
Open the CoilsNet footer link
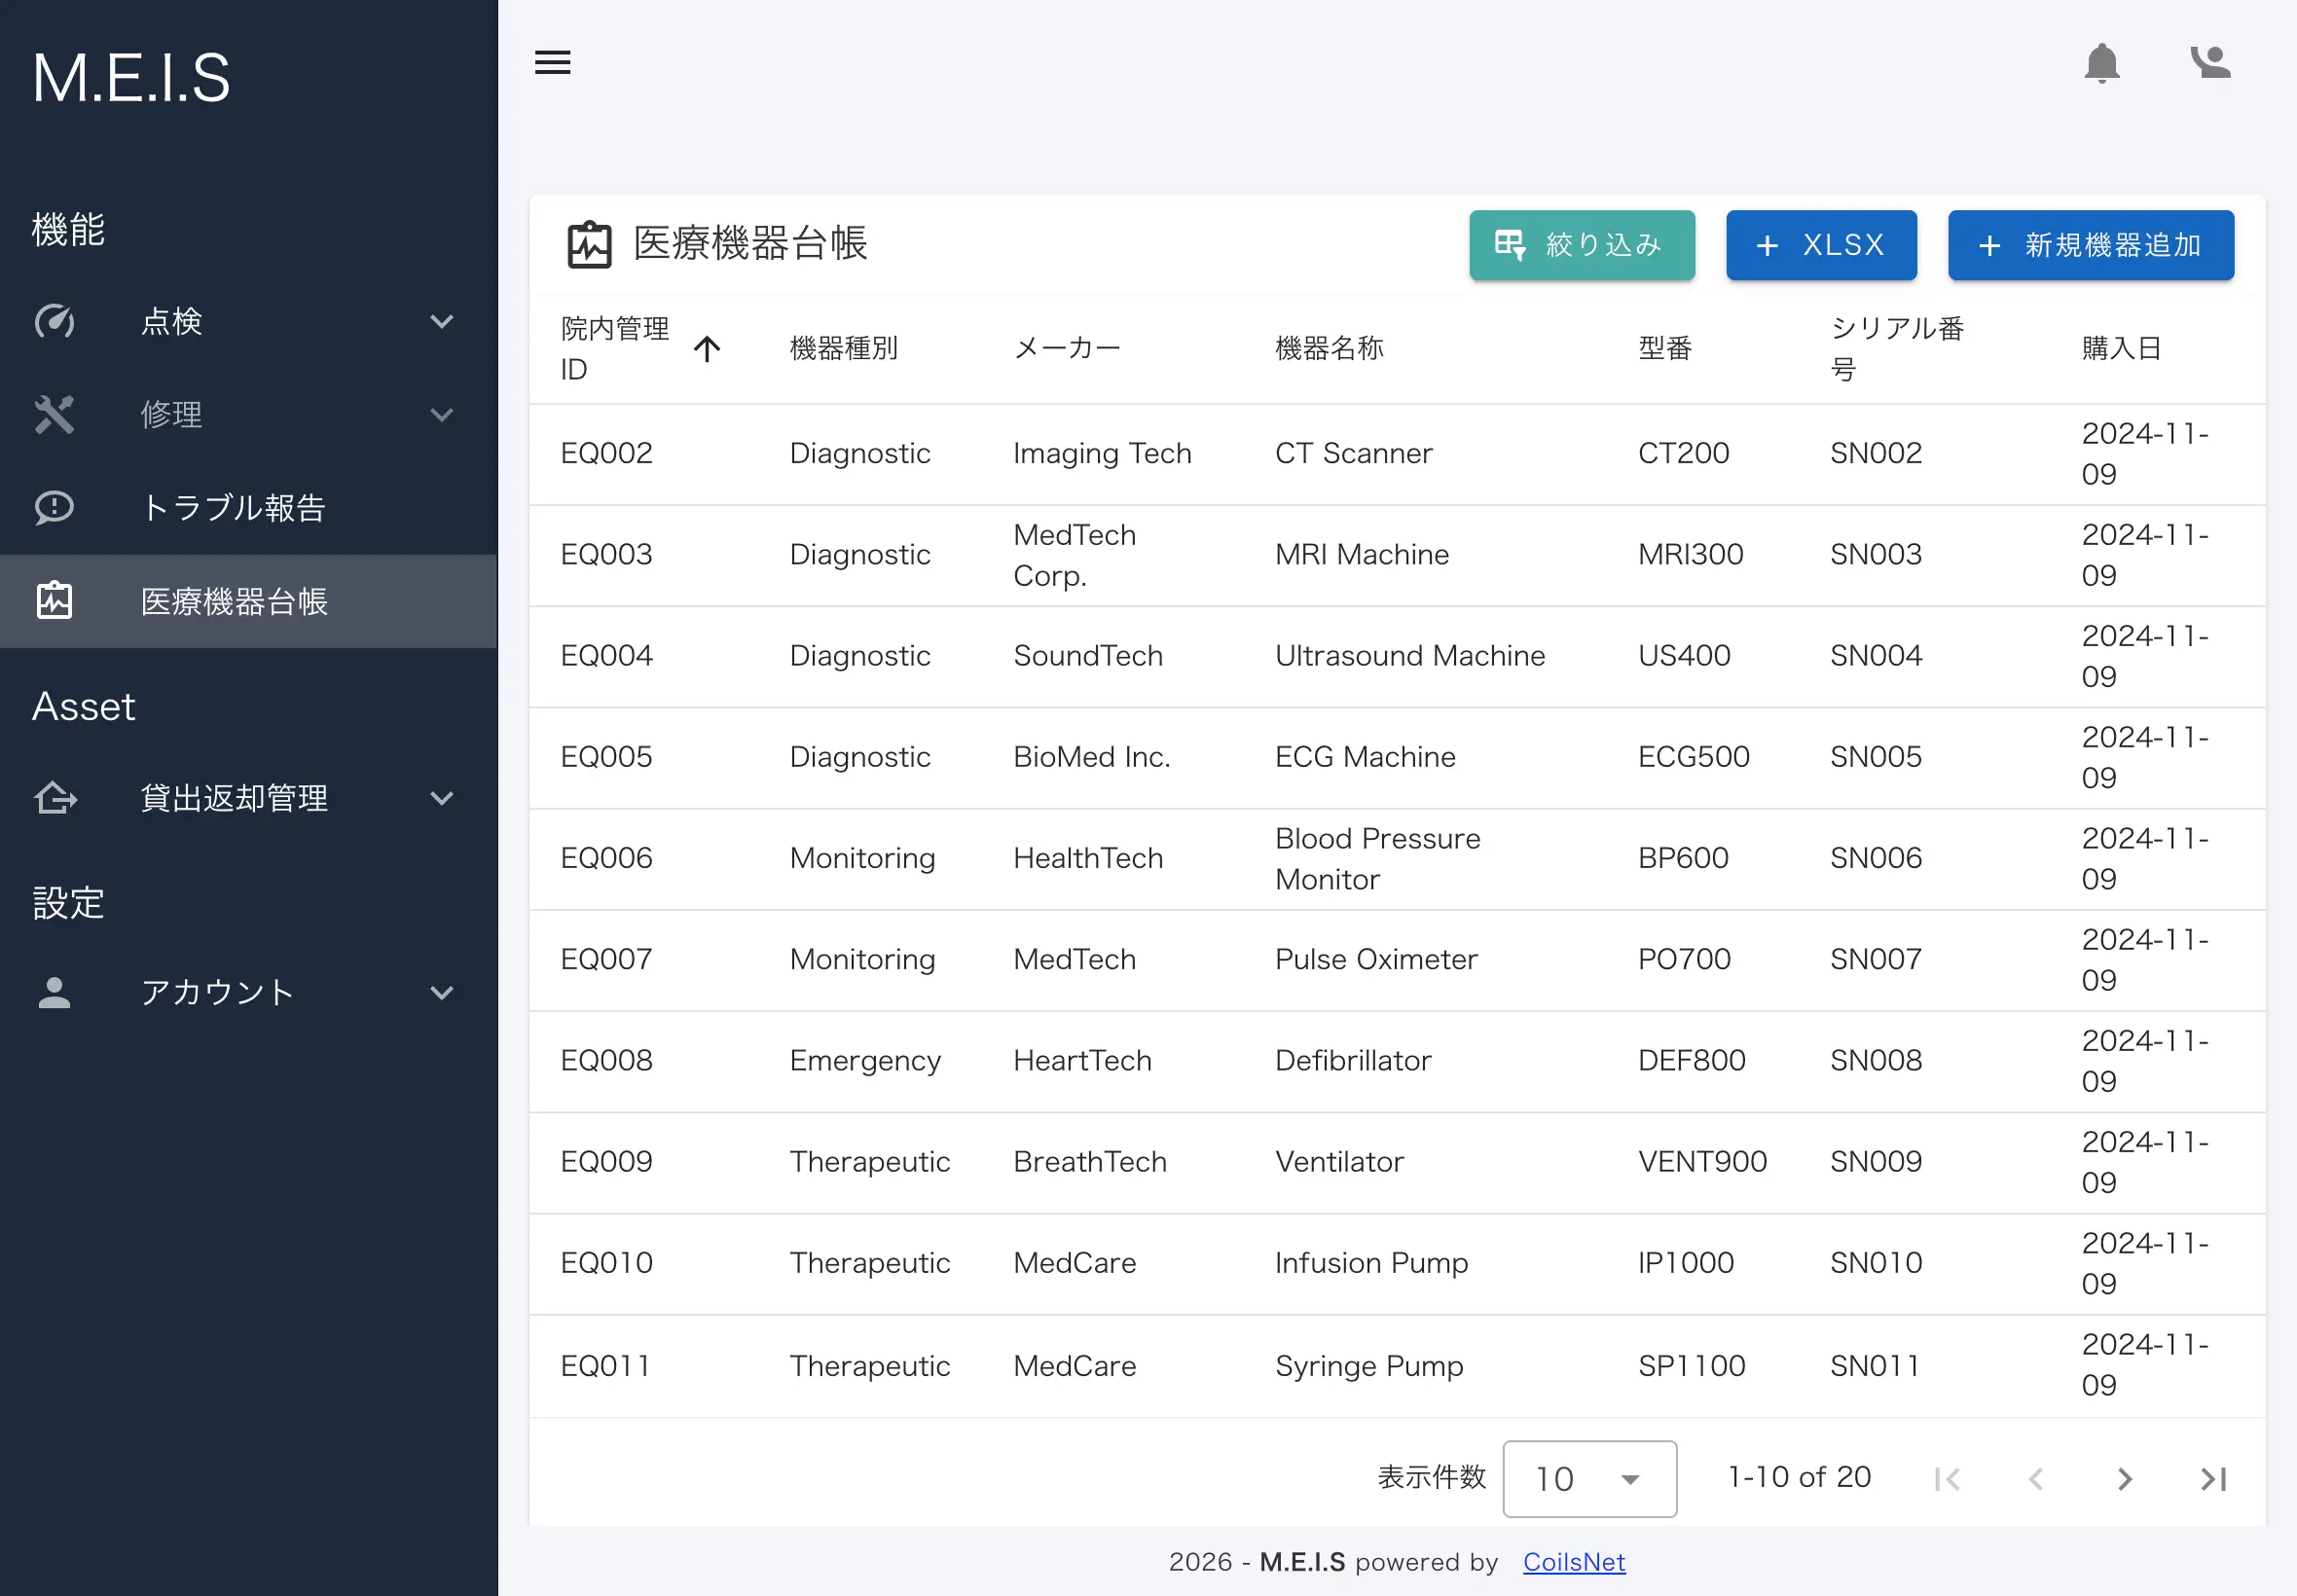(1574, 1561)
